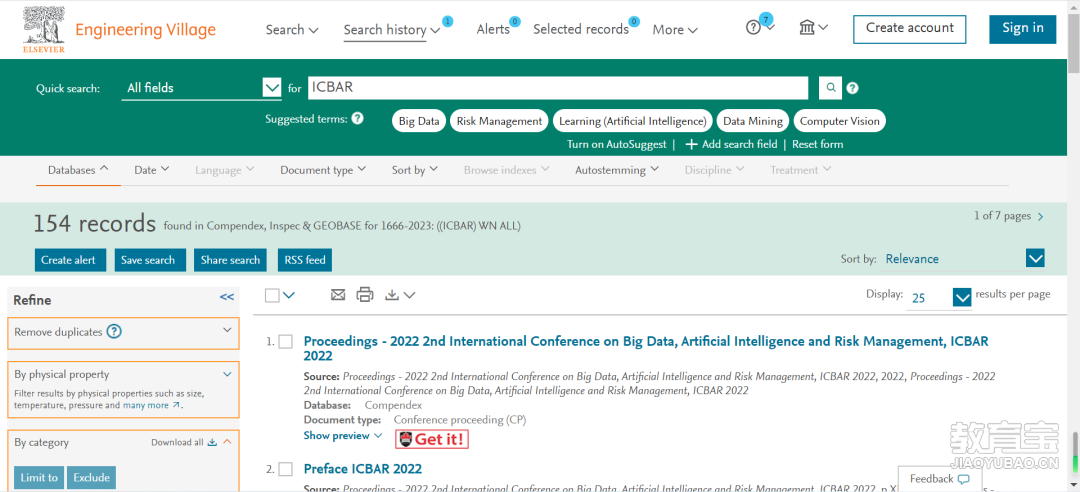
Task: Select Learning (Artificial Intelligence) suggested term
Action: [632, 121]
